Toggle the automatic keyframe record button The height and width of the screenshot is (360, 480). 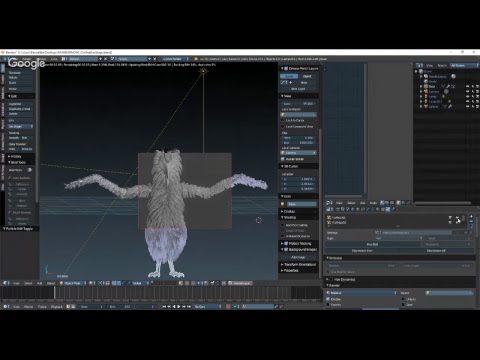228,306
